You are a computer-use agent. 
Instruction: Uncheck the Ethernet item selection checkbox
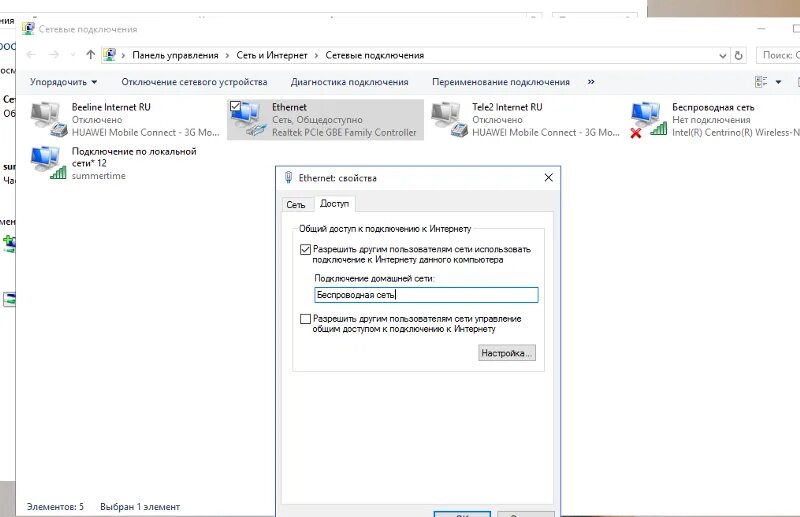point(235,106)
